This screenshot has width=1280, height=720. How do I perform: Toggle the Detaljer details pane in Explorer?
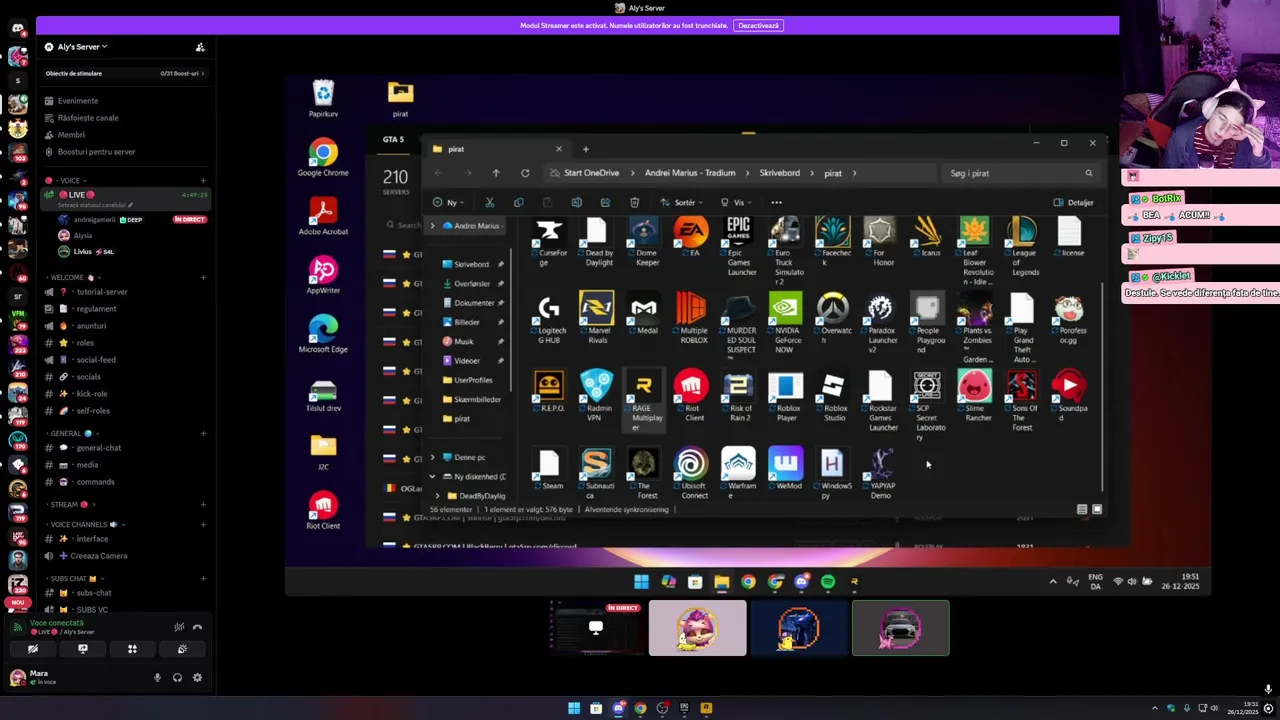tap(1074, 202)
